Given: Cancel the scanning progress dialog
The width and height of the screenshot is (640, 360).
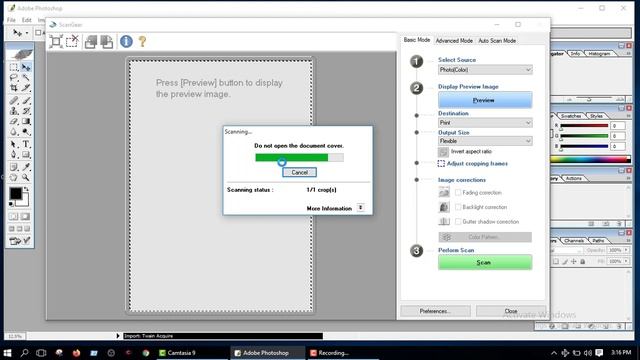Looking at the screenshot, I should [299, 172].
